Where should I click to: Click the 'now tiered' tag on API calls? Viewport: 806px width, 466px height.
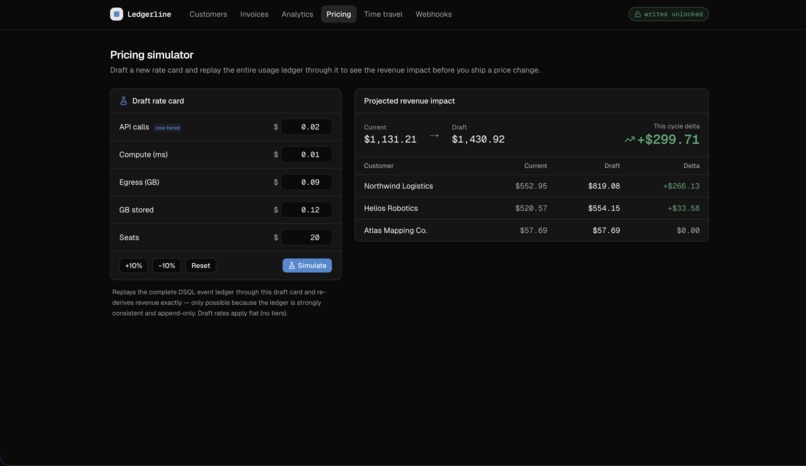[168, 127]
